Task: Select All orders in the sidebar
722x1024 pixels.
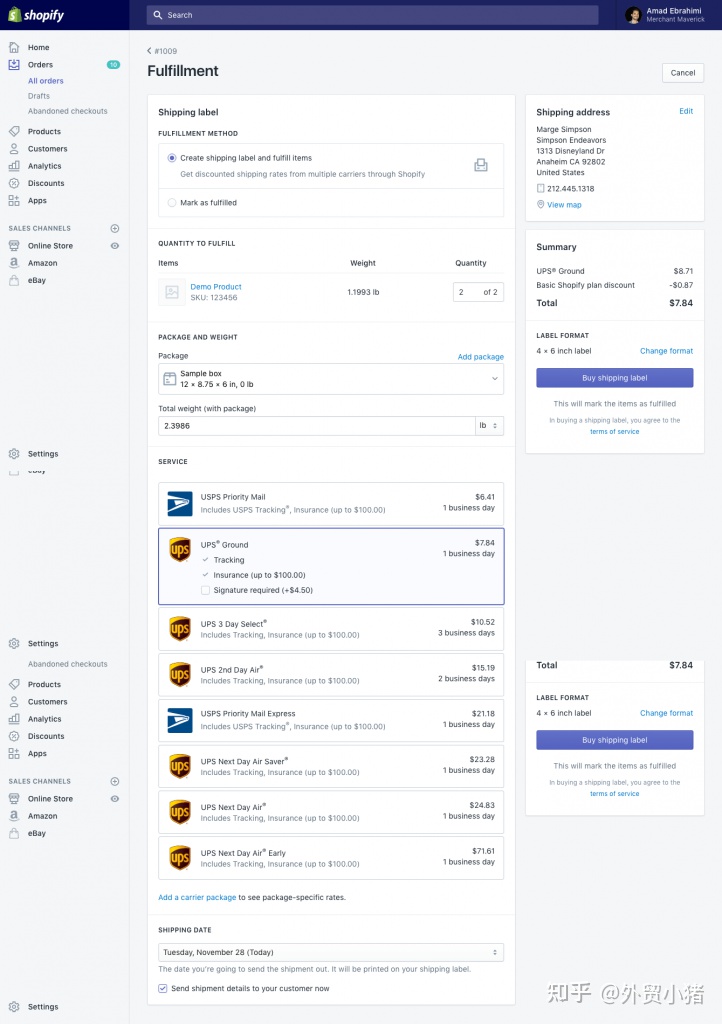Action: click(x=46, y=81)
